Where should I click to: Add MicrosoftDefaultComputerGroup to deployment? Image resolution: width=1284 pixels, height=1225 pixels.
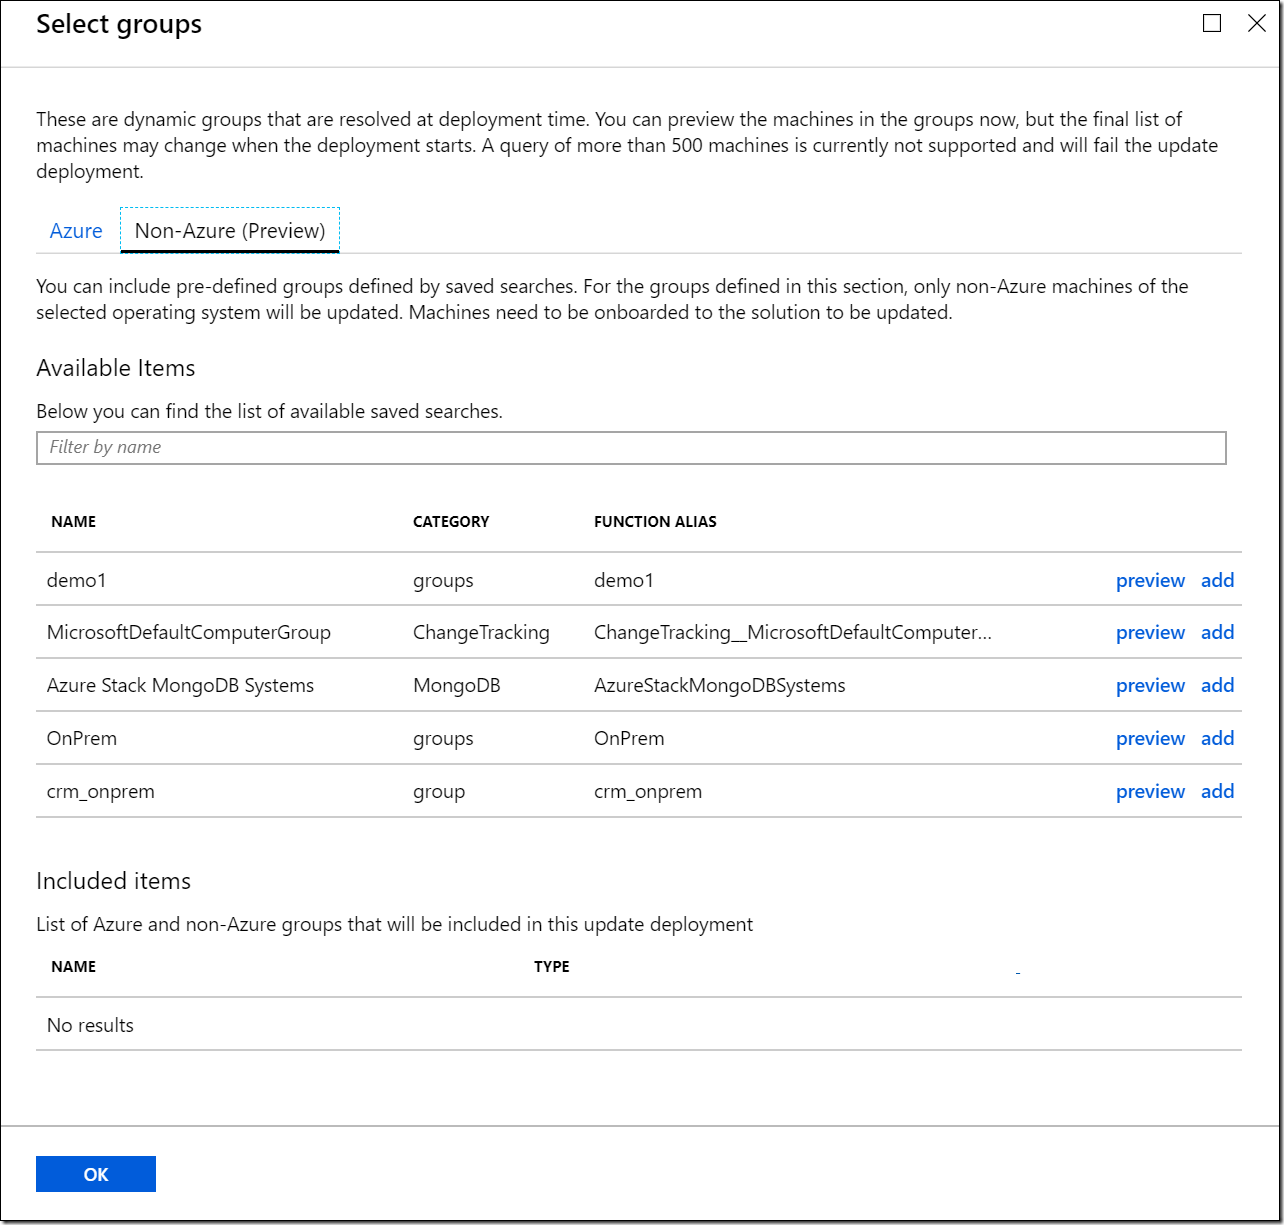tap(1217, 632)
